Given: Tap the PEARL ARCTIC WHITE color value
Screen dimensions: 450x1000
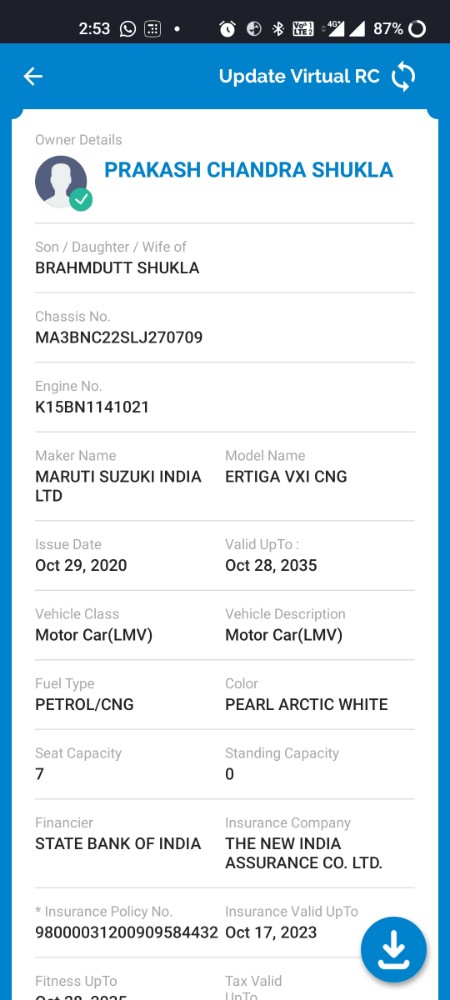Looking at the screenshot, I should 307,704.
